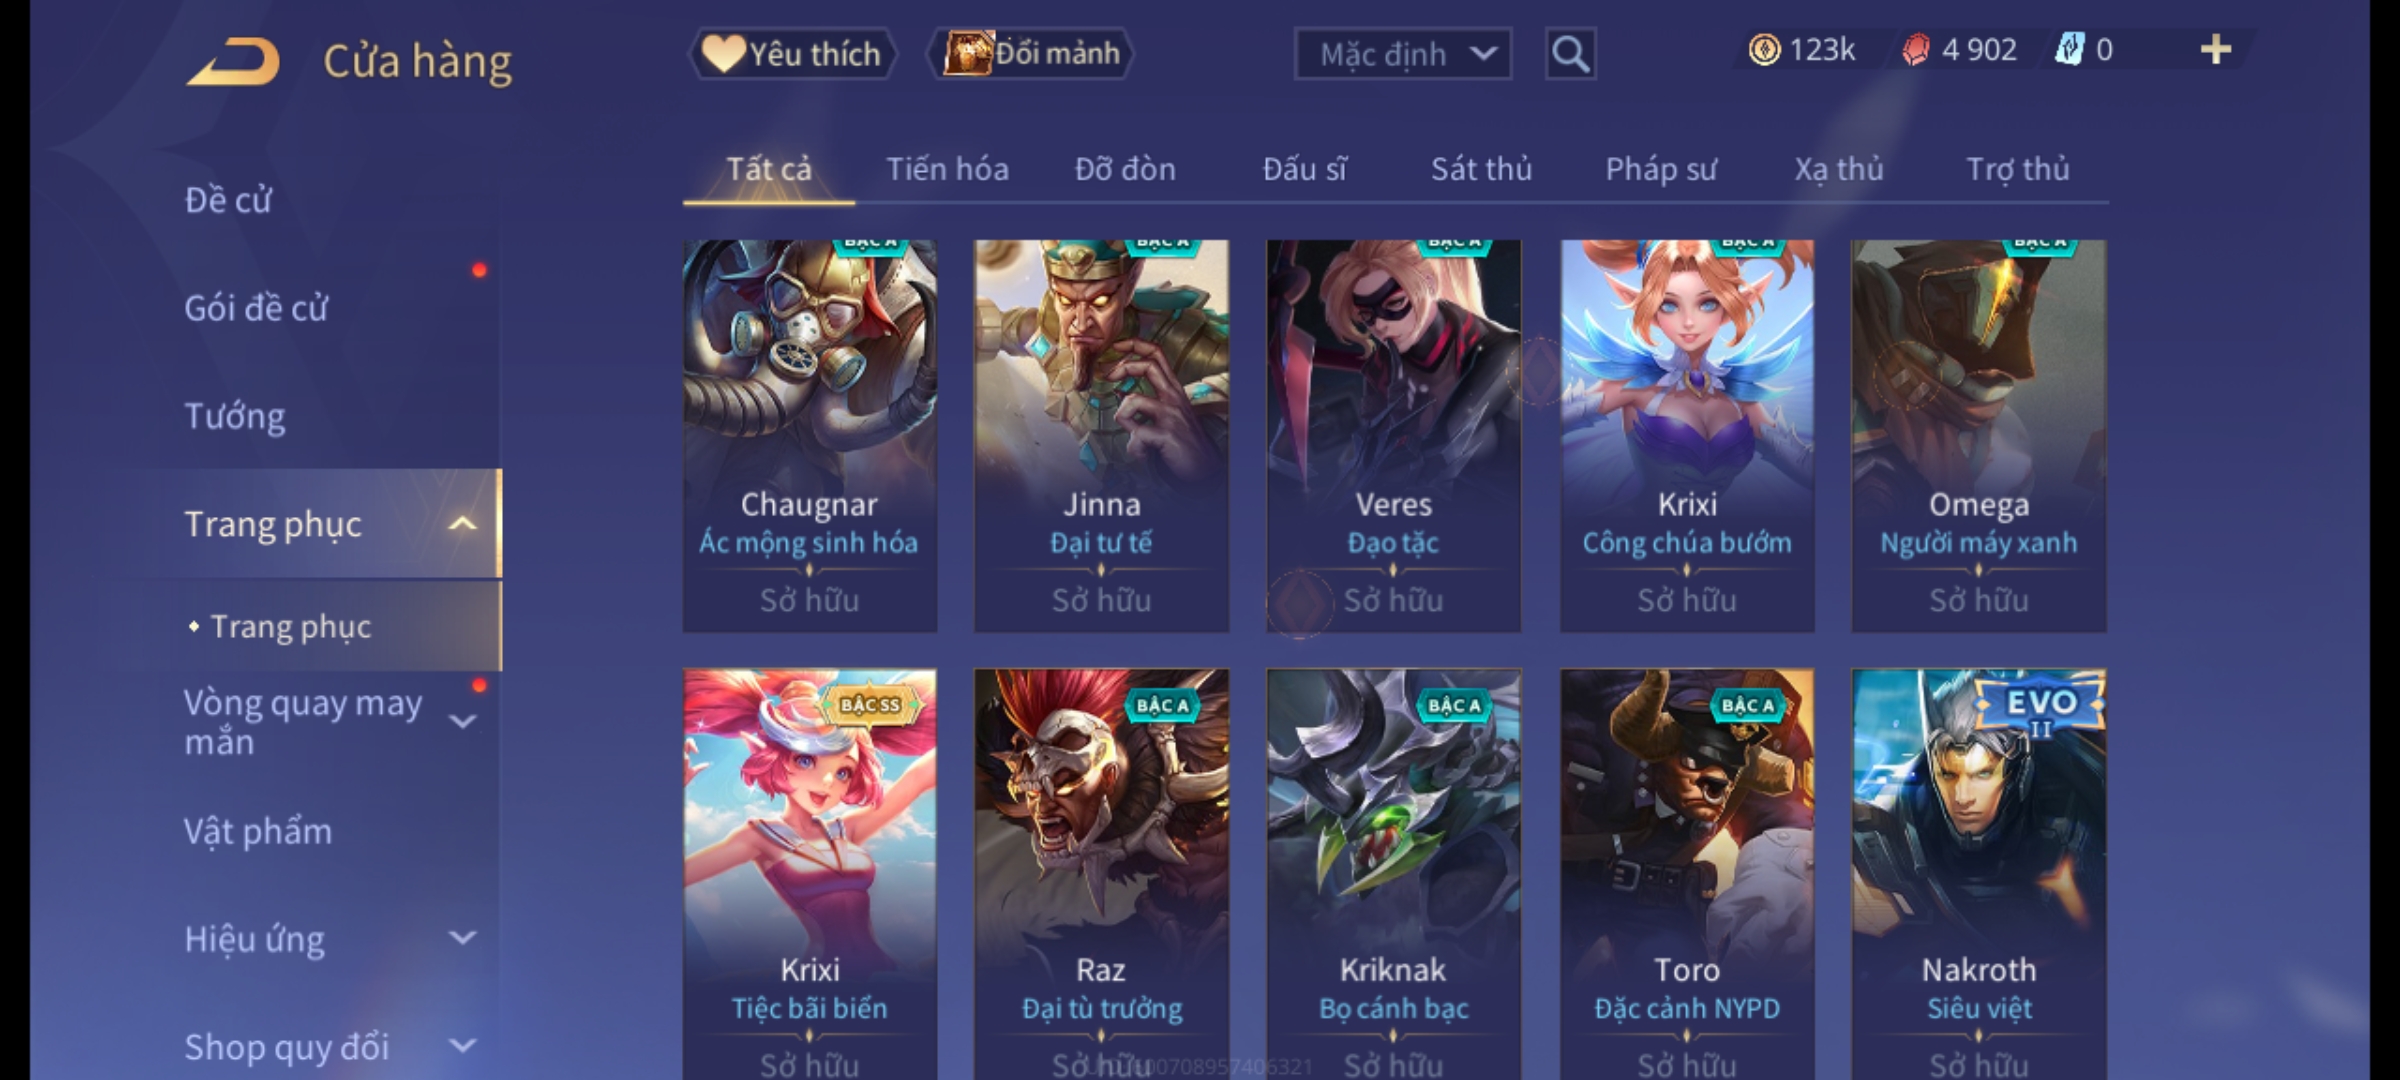This screenshot has height=1080, width=2400.
Task: Click the blue voucher balance icon
Action: click(2068, 50)
